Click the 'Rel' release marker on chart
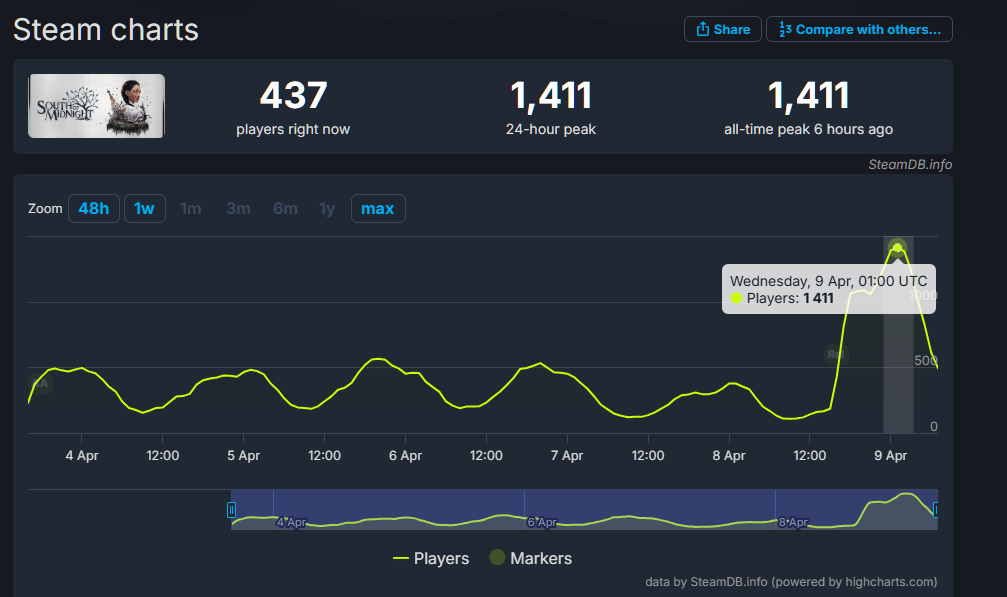Viewport: 1007px width, 597px height. click(834, 354)
